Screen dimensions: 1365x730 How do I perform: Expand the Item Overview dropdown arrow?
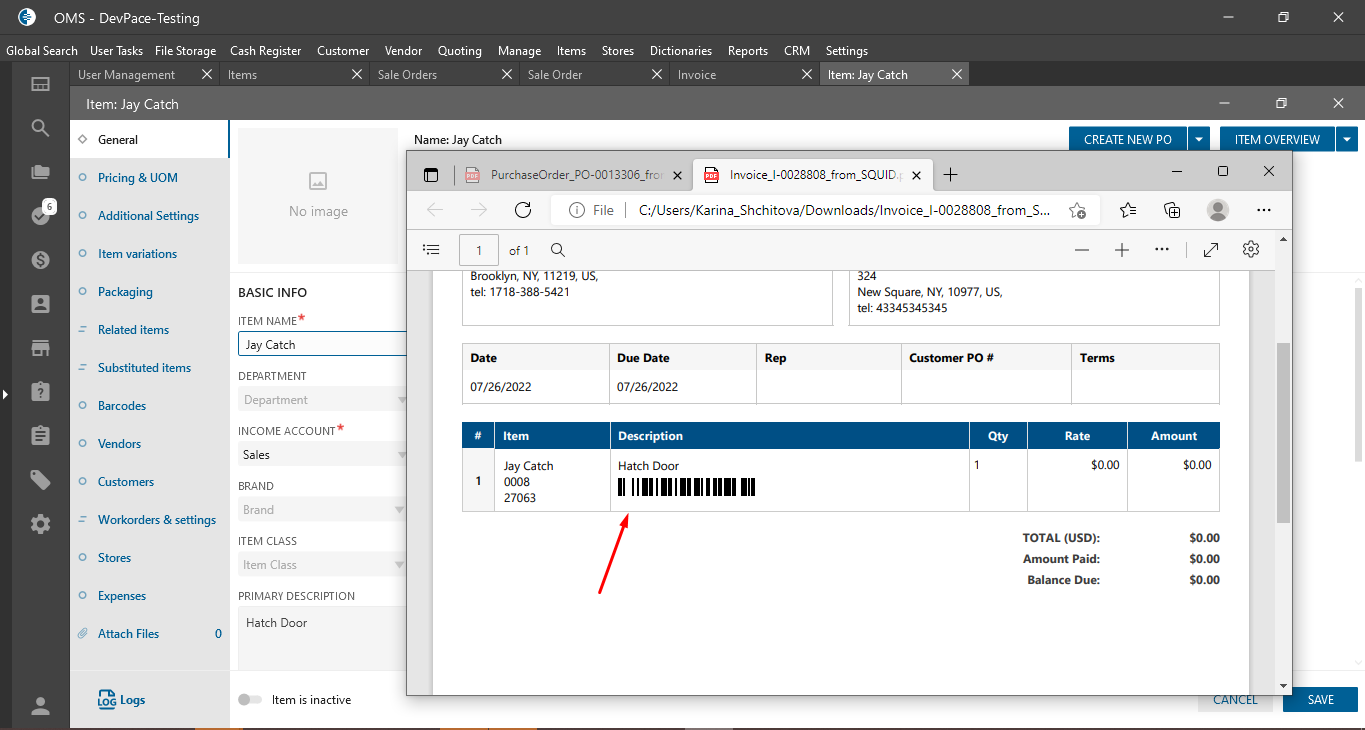(x=1348, y=140)
